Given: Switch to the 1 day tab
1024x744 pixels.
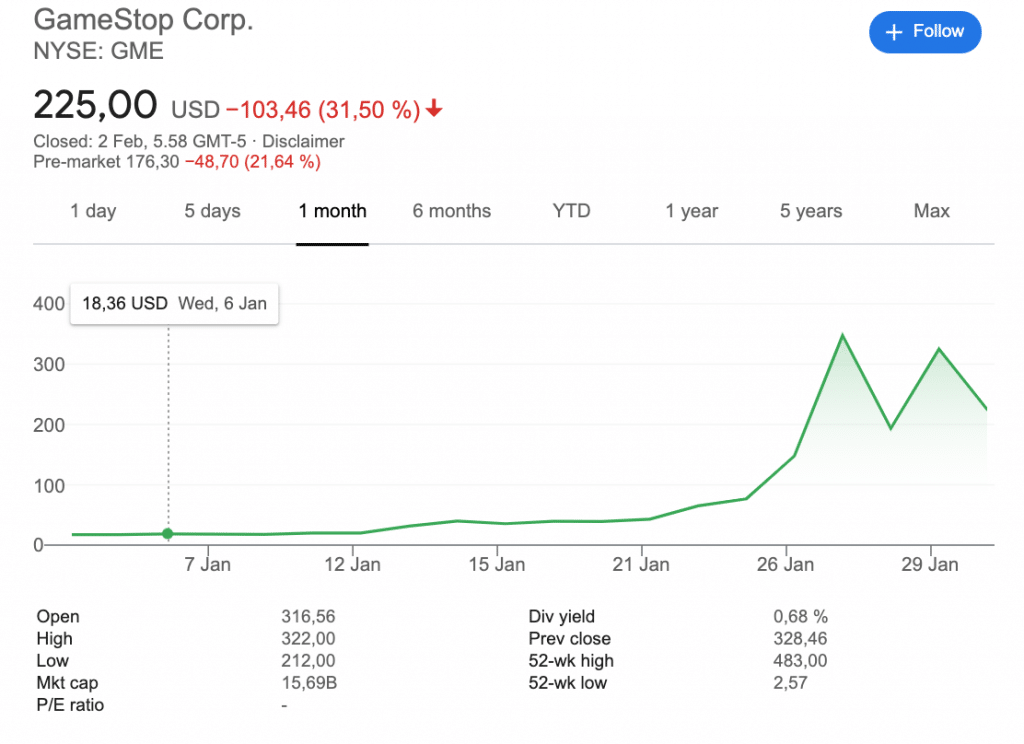Looking at the screenshot, I should pyautogui.click(x=93, y=211).
